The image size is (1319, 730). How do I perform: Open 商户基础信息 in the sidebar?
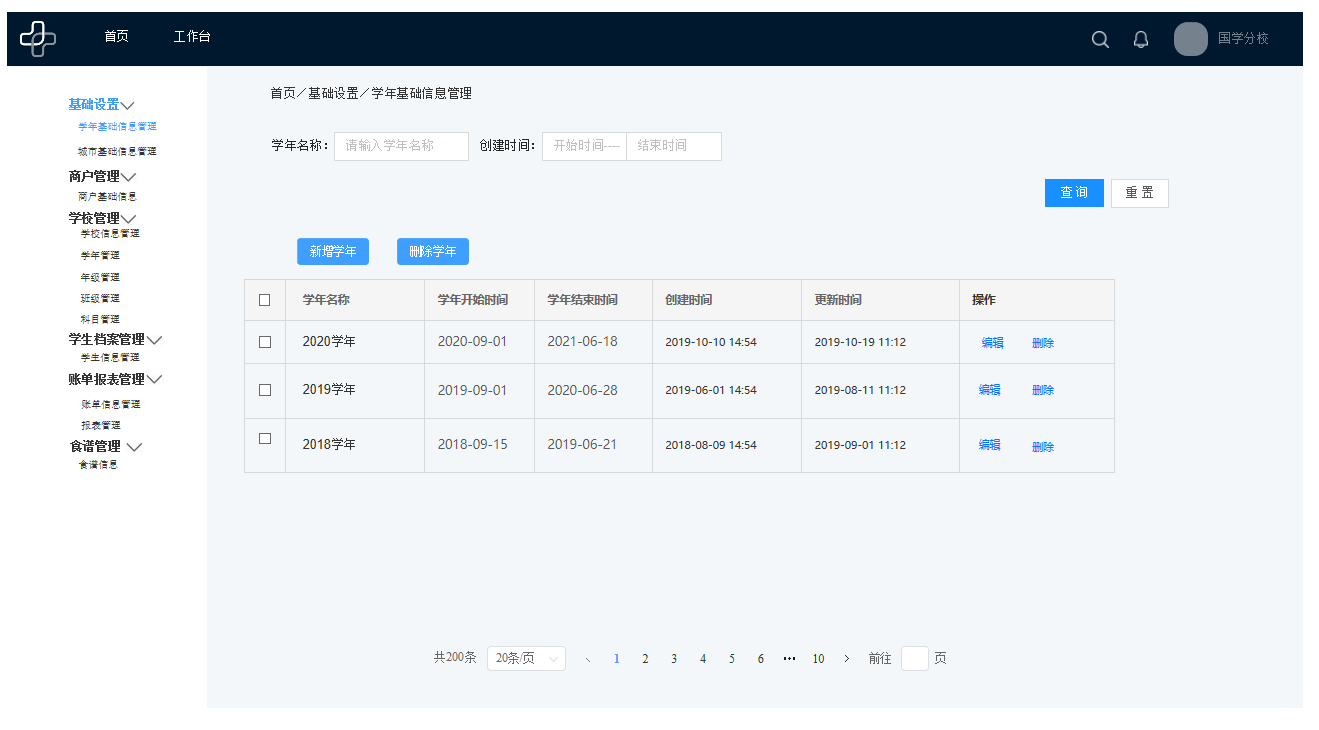tap(107, 197)
